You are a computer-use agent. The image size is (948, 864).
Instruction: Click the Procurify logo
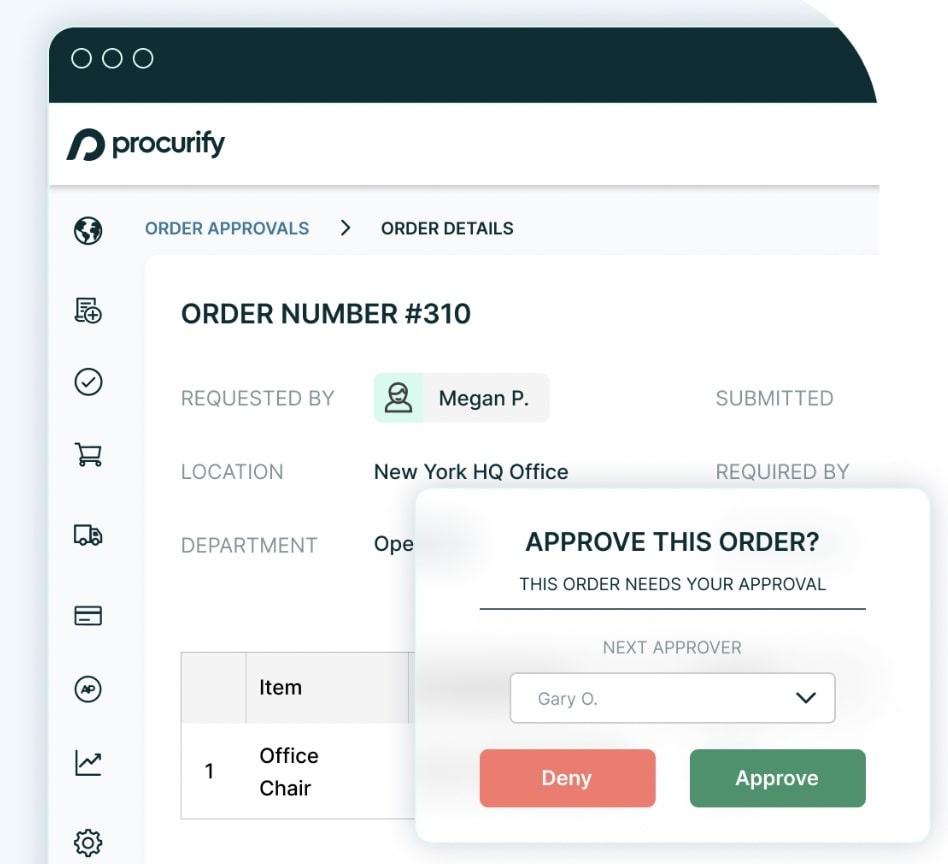[146, 145]
